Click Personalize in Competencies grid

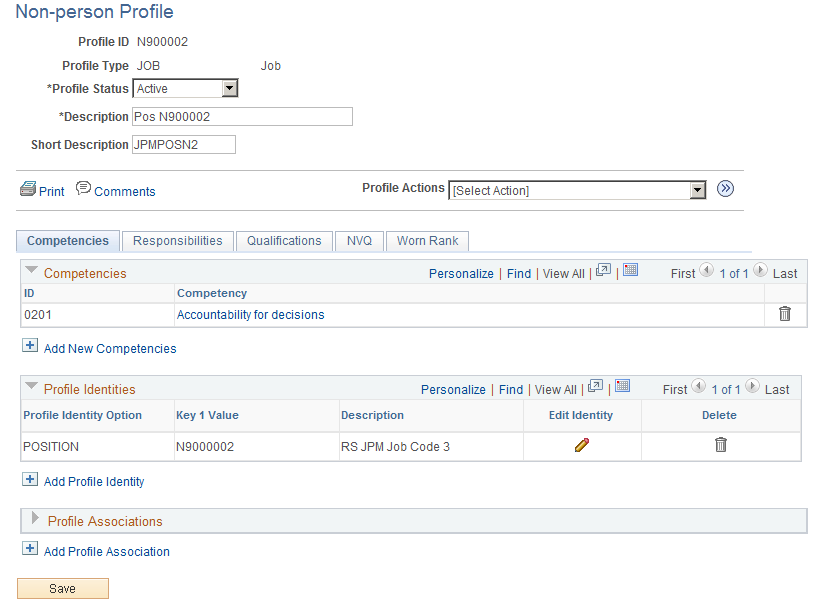coord(461,274)
